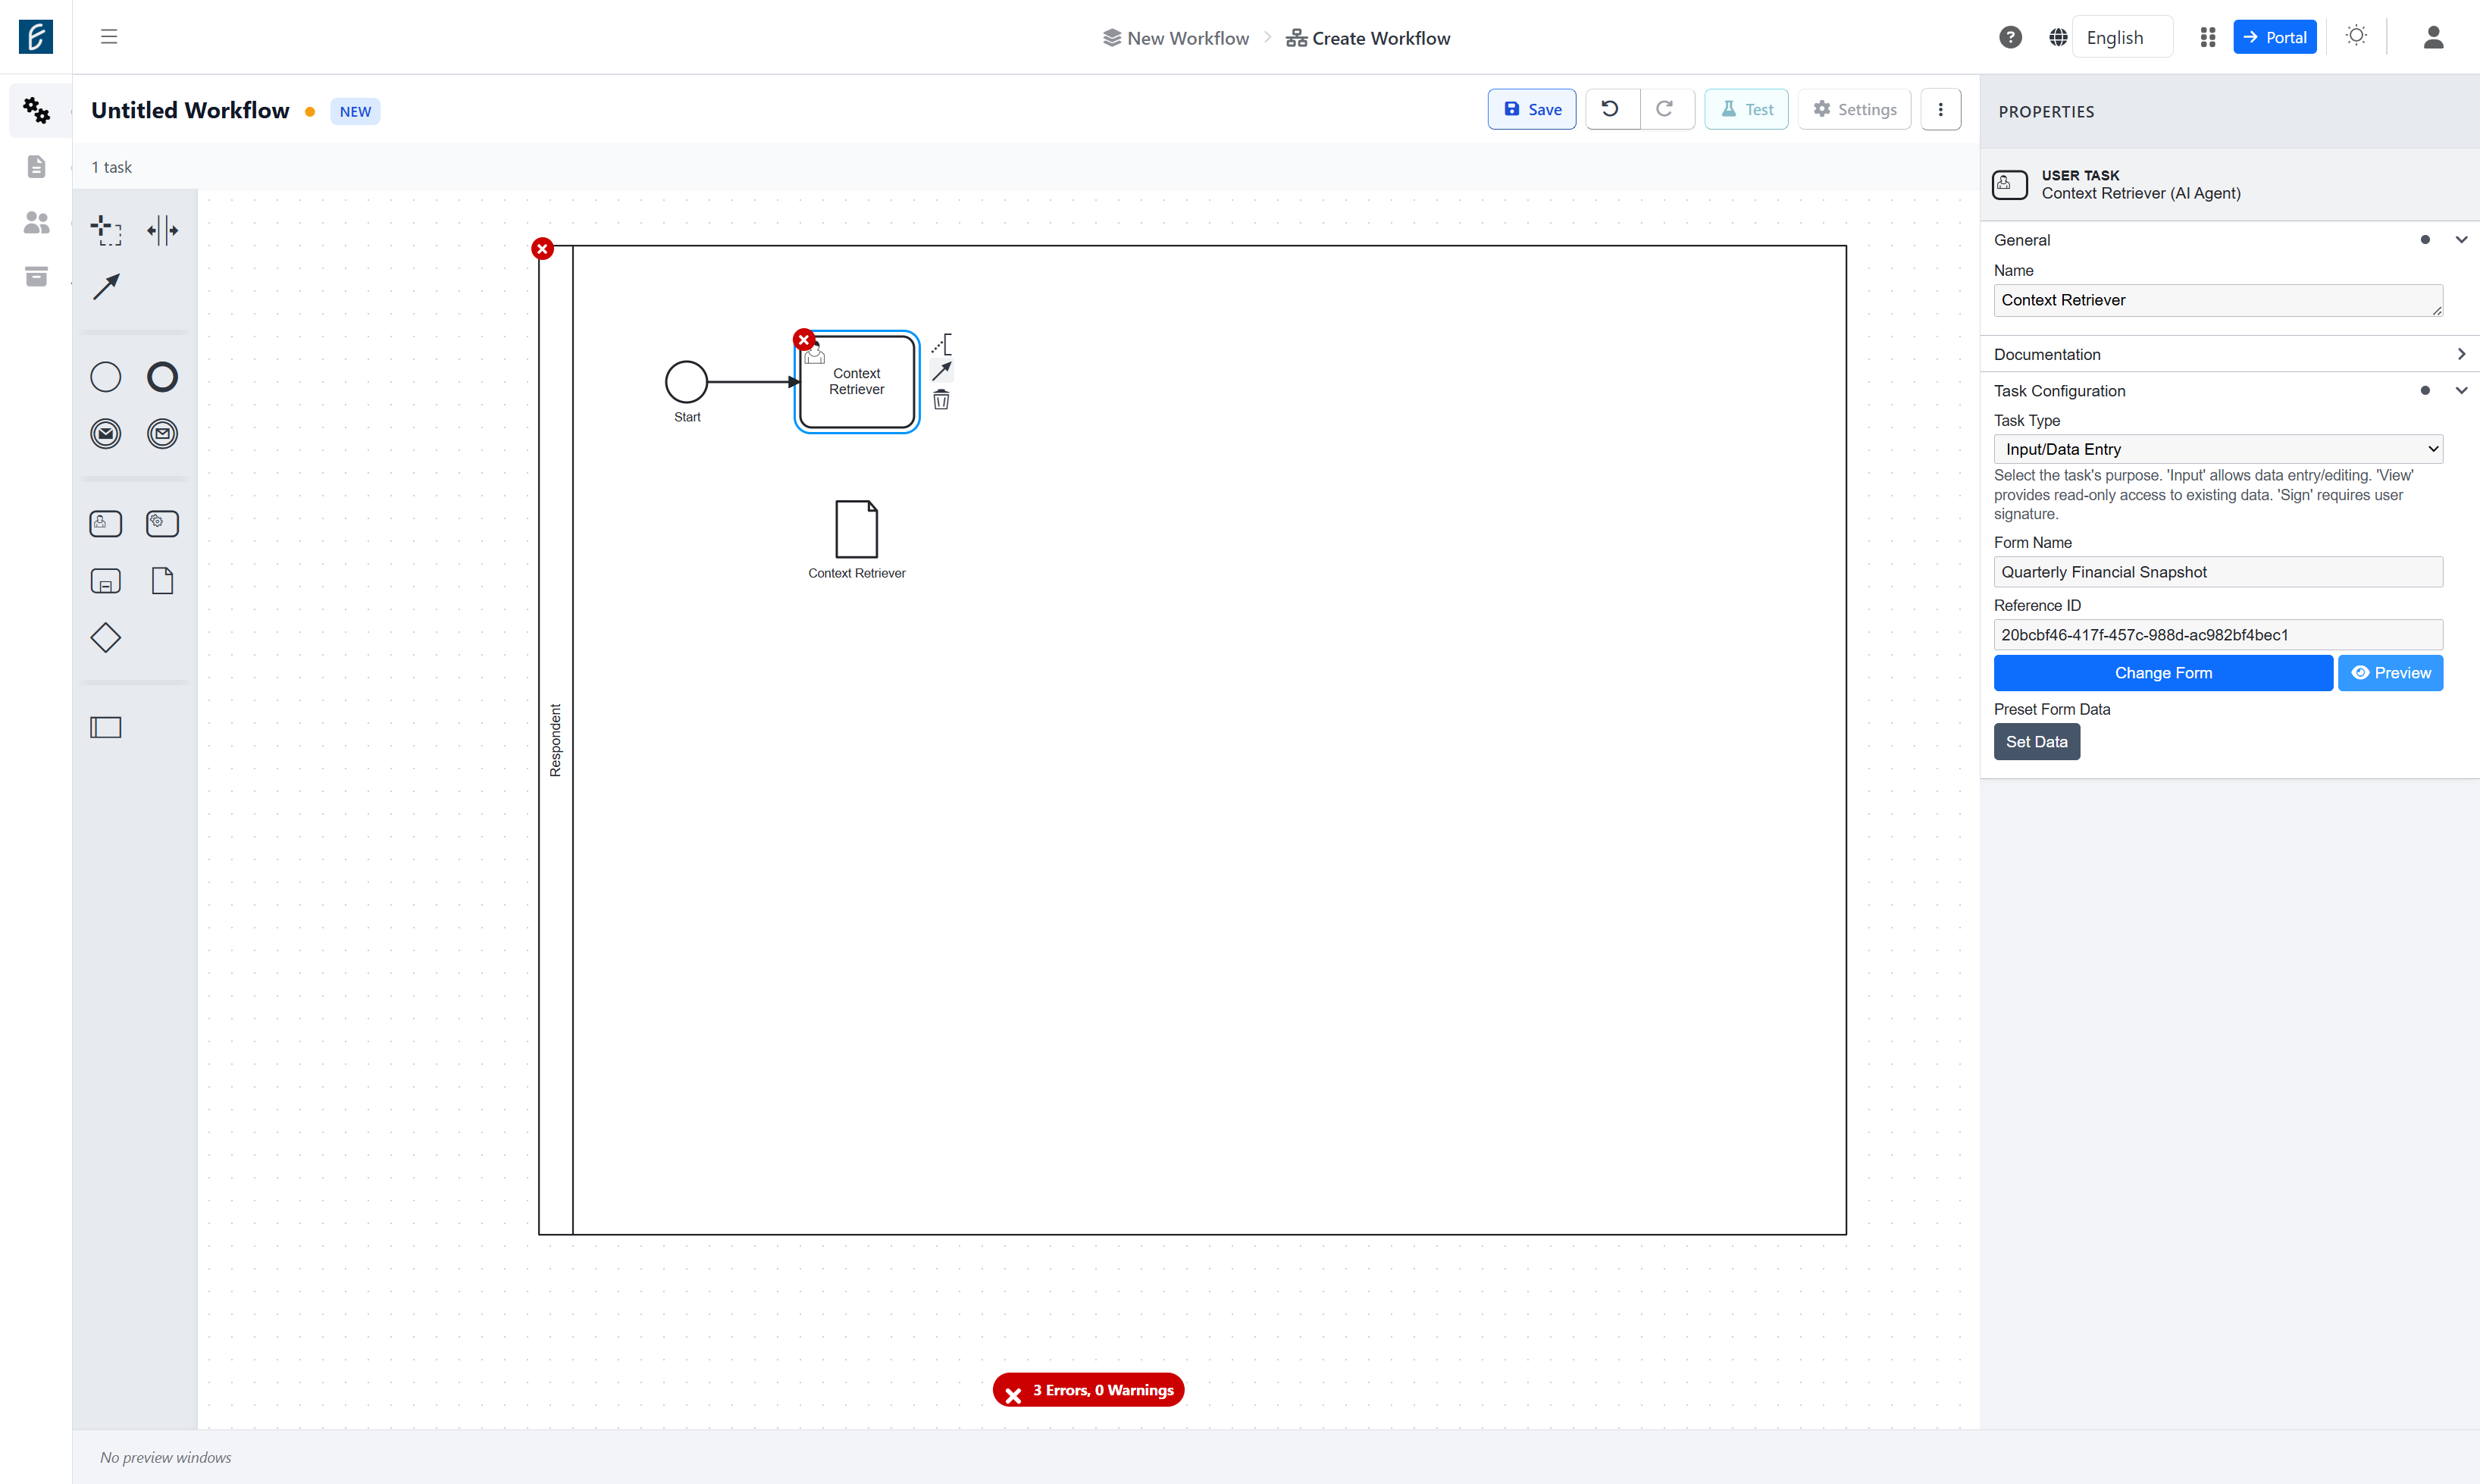The width and height of the screenshot is (2480, 1484).
Task: Save the workflow
Action: (x=1531, y=109)
